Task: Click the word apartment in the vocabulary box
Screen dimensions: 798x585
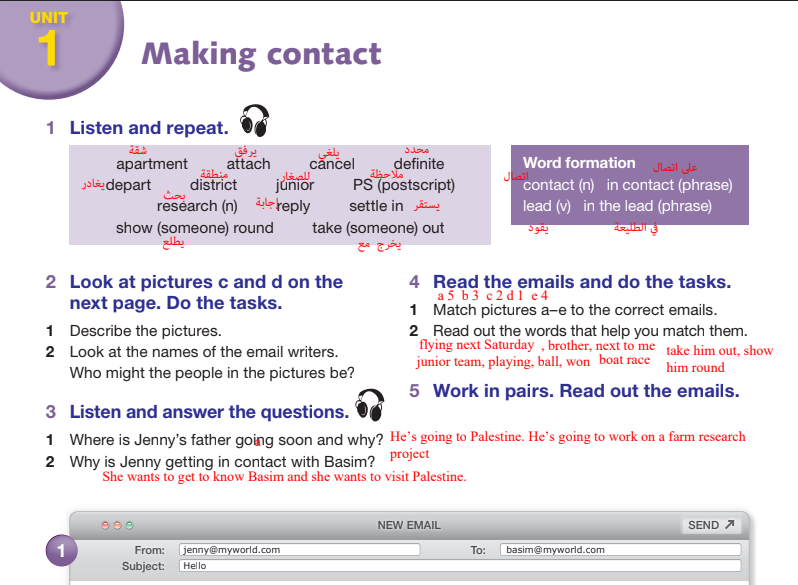Action: coord(152,164)
